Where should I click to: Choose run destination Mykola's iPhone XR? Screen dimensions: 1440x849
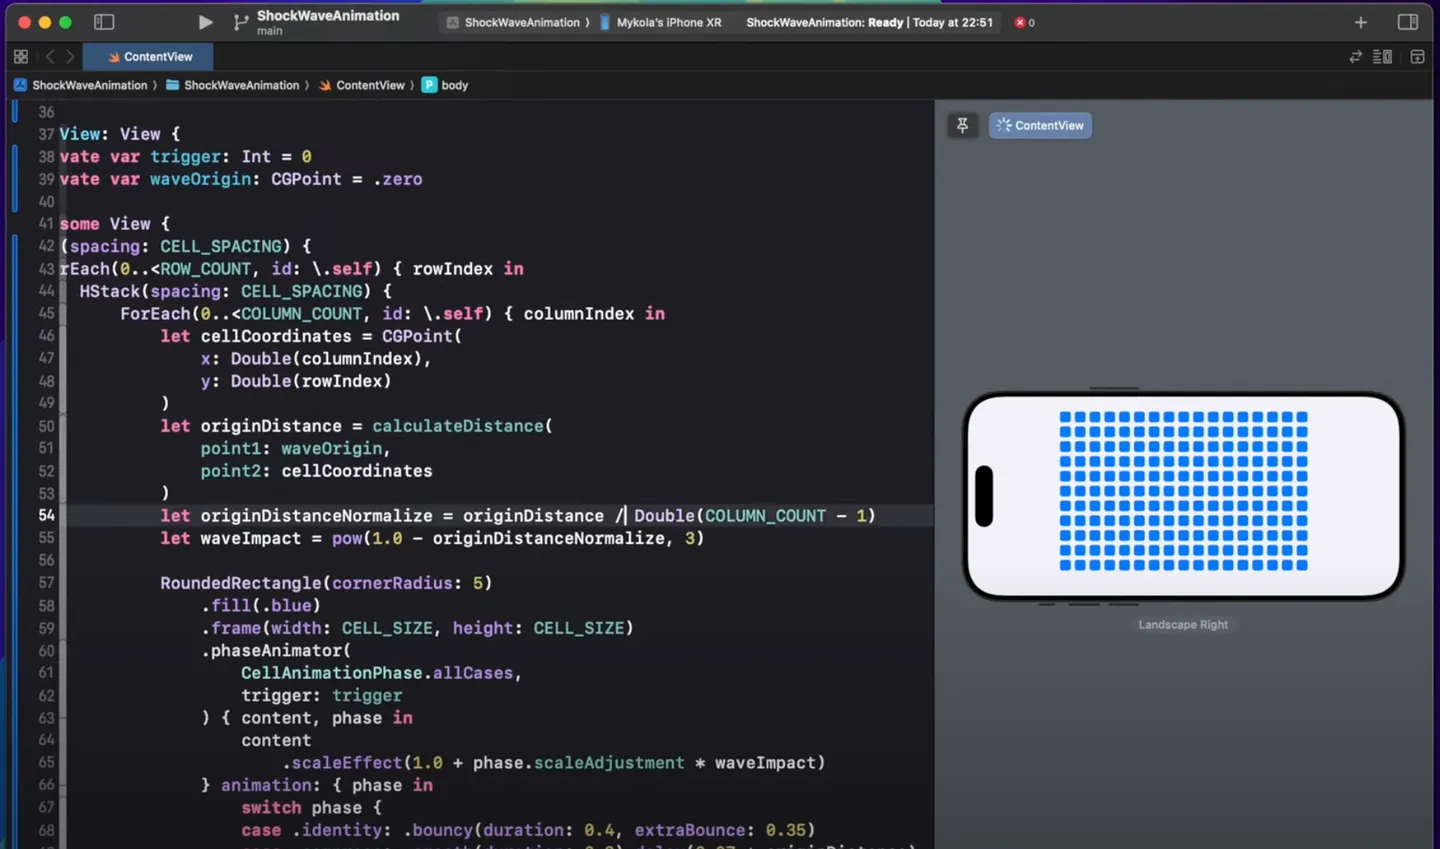point(660,22)
